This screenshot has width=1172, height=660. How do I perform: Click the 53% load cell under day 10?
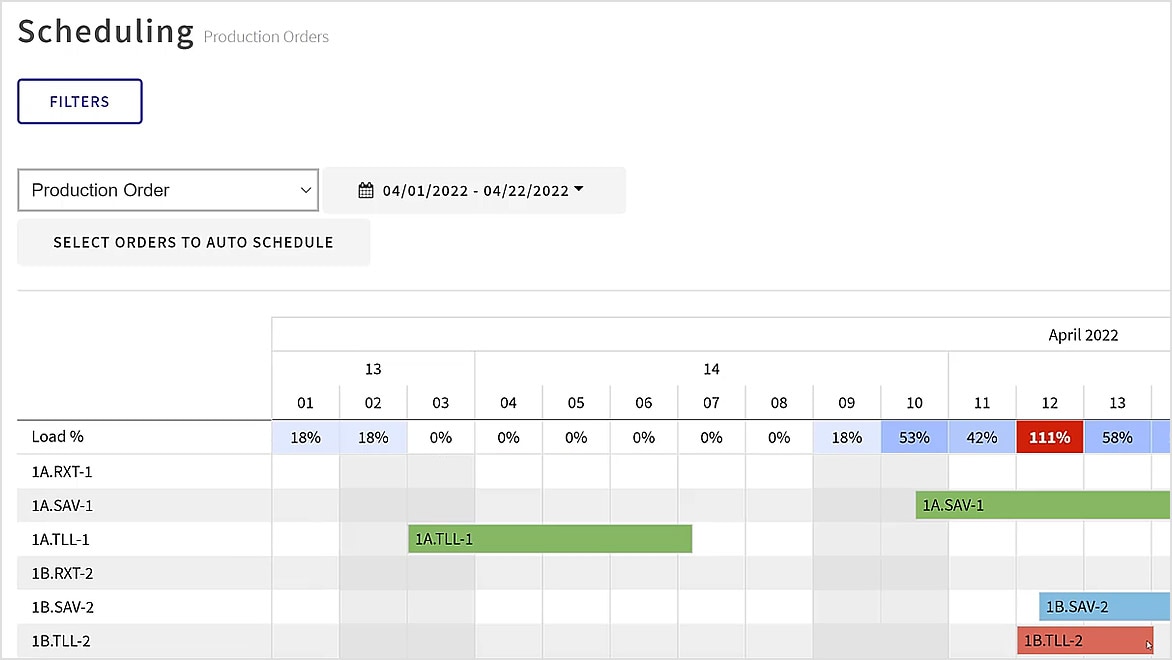(x=913, y=437)
